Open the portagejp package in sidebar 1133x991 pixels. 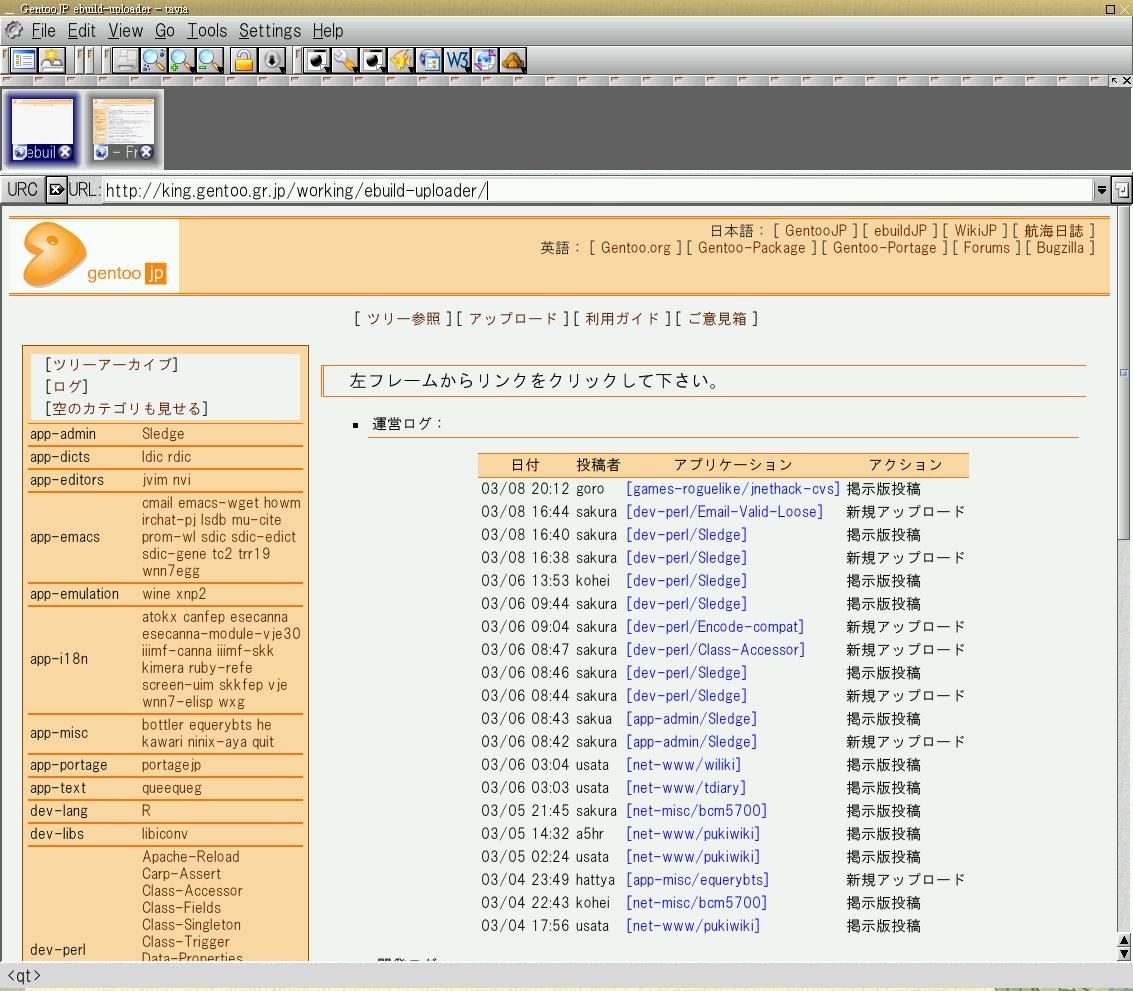171,765
